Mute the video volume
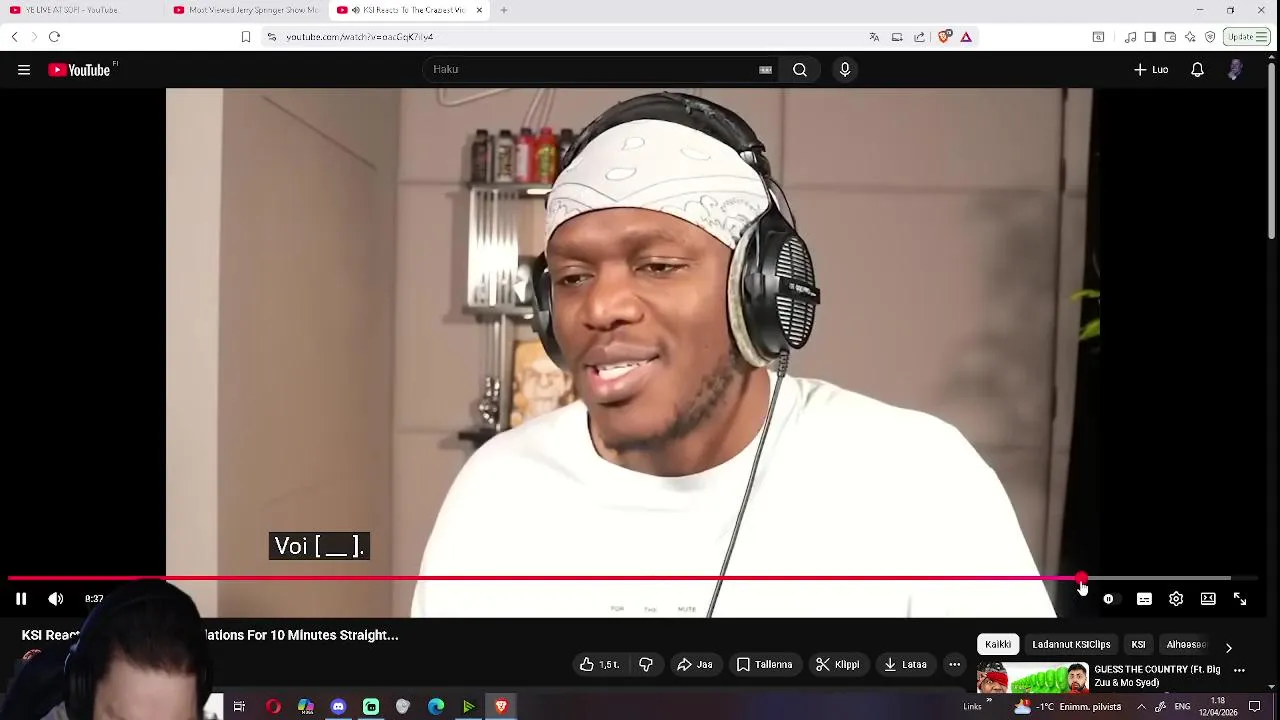 coord(56,599)
